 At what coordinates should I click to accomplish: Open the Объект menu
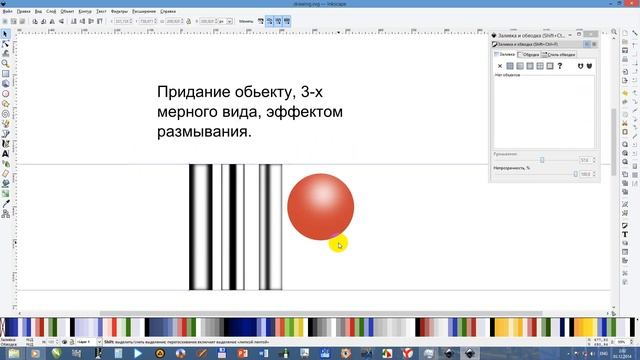[x=67, y=11]
